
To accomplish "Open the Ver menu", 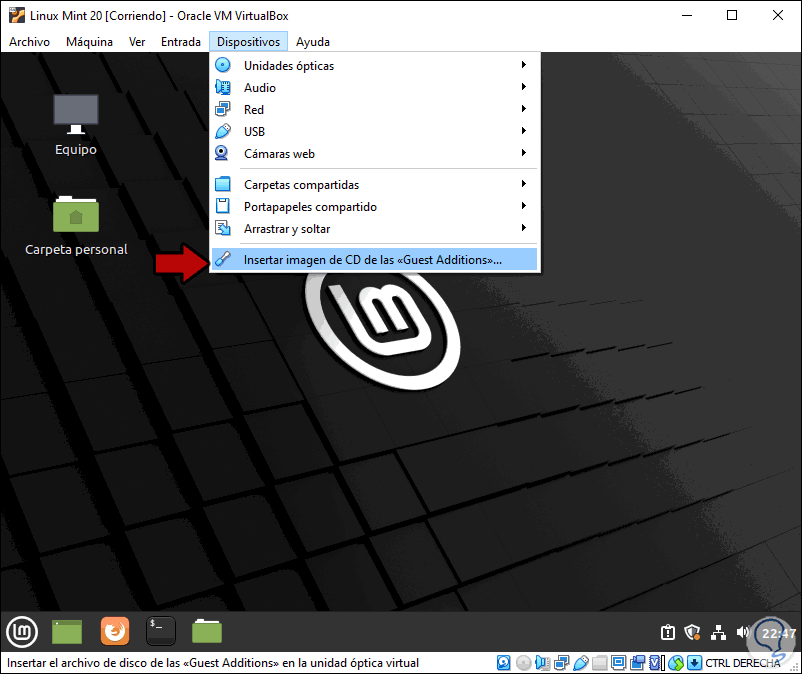I will (x=137, y=42).
